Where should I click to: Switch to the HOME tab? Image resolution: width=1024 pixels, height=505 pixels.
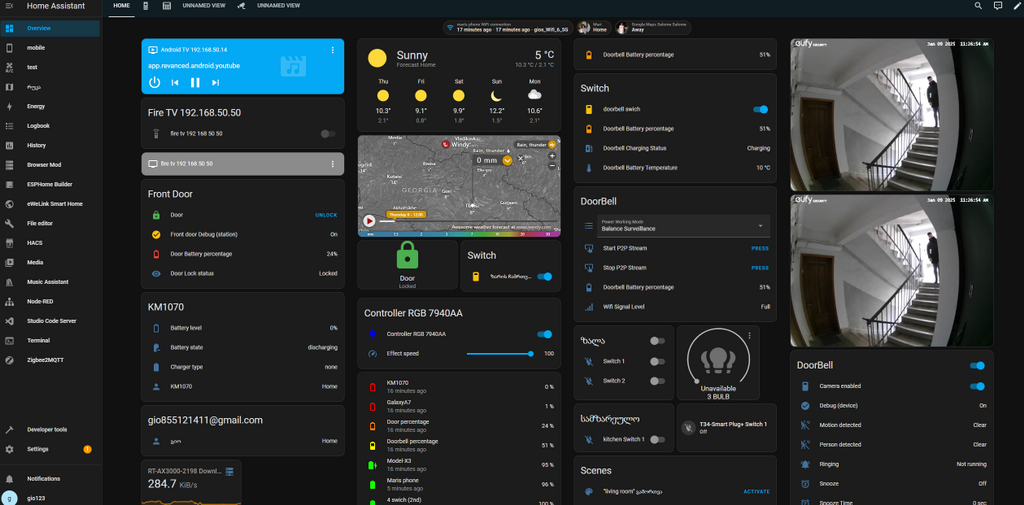click(x=121, y=5)
